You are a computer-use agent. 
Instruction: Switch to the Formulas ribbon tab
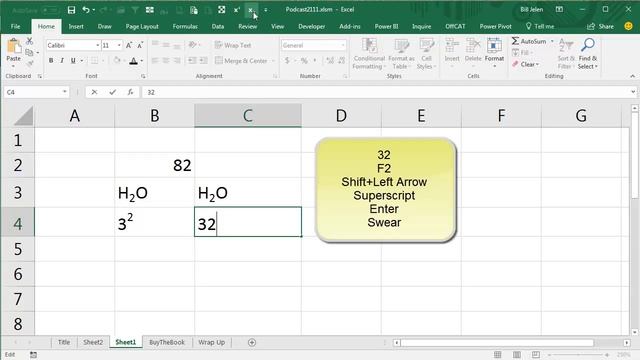click(x=185, y=27)
